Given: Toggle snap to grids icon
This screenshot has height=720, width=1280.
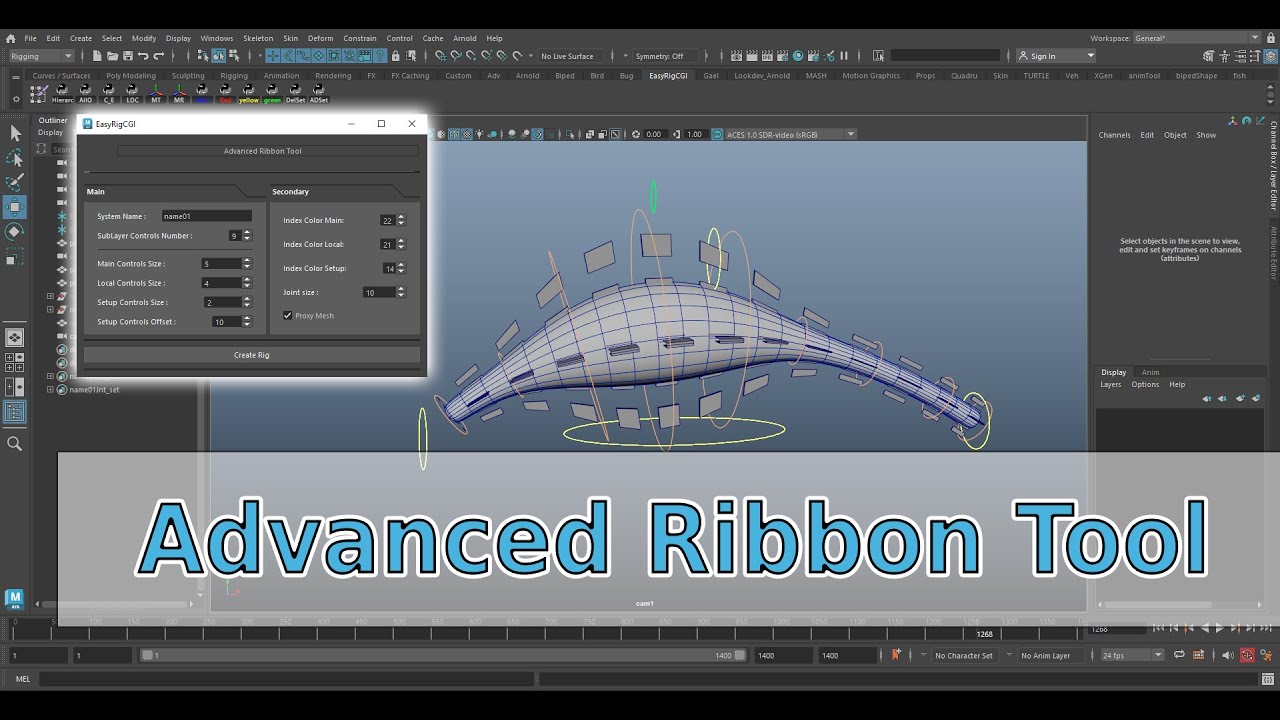Looking at the screenshot, I should point(440,56).
